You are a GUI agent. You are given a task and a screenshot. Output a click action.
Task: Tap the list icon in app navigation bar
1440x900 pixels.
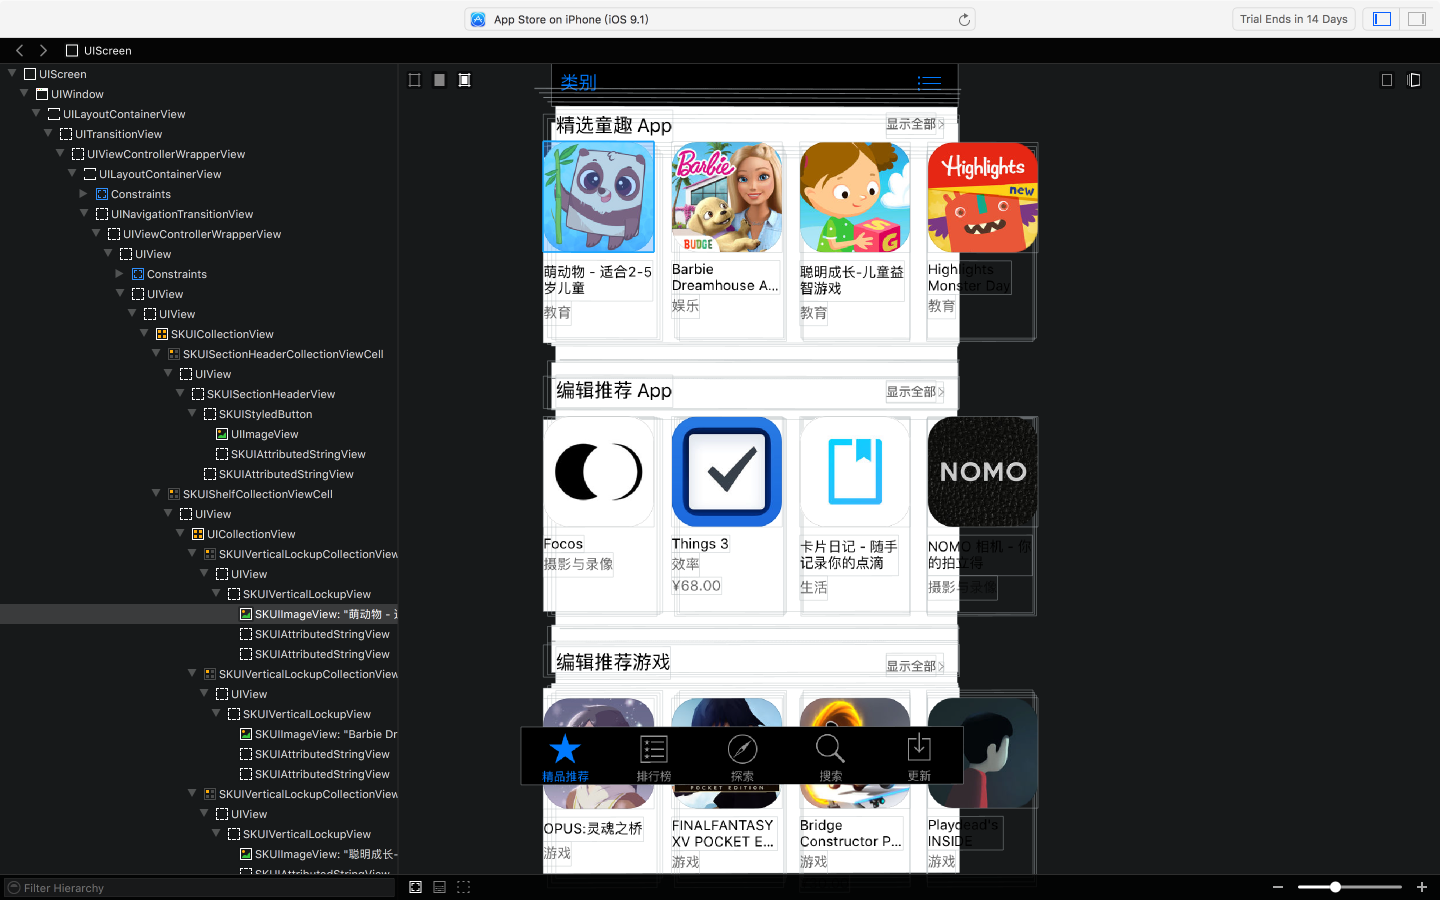pyautogui.click(x=930, y=83)
